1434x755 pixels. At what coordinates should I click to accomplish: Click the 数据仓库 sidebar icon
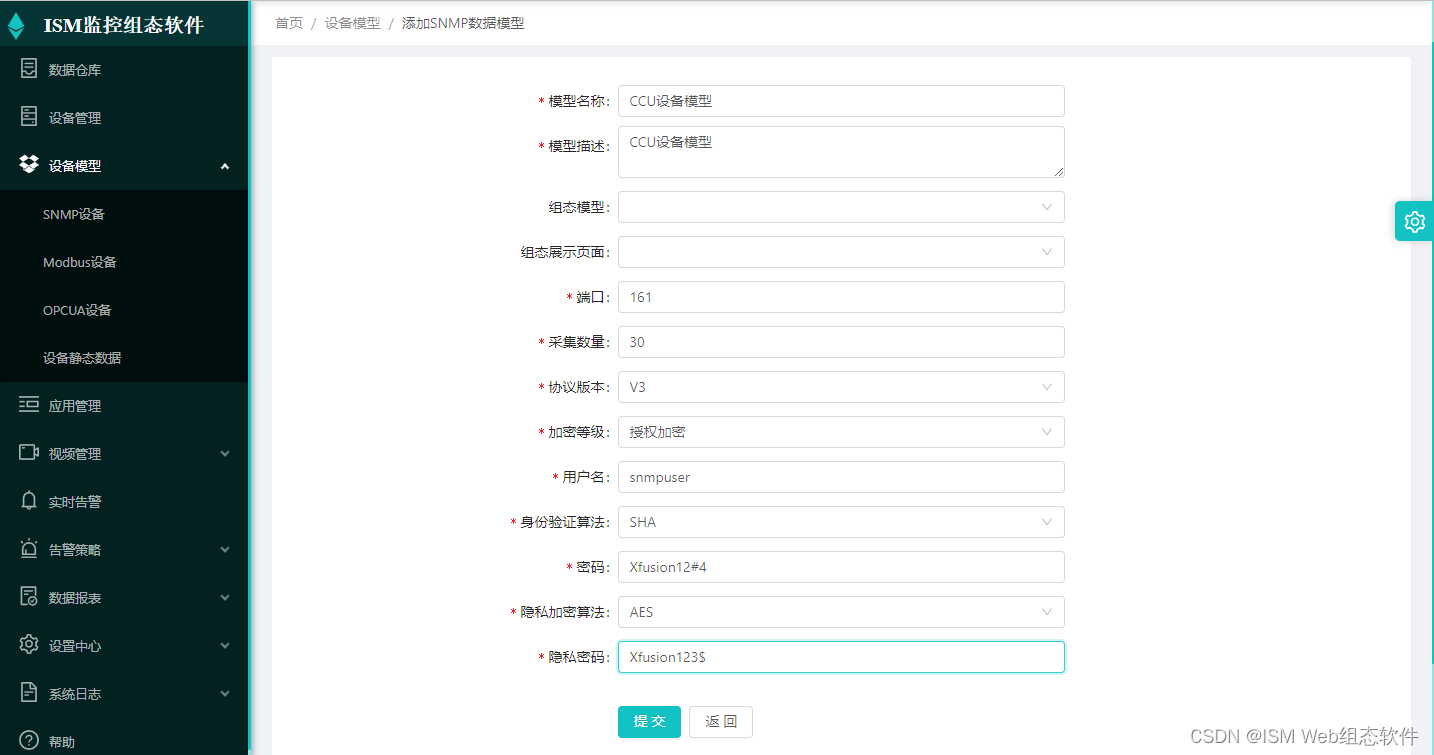pyautogui.click(x=29, y=69)
